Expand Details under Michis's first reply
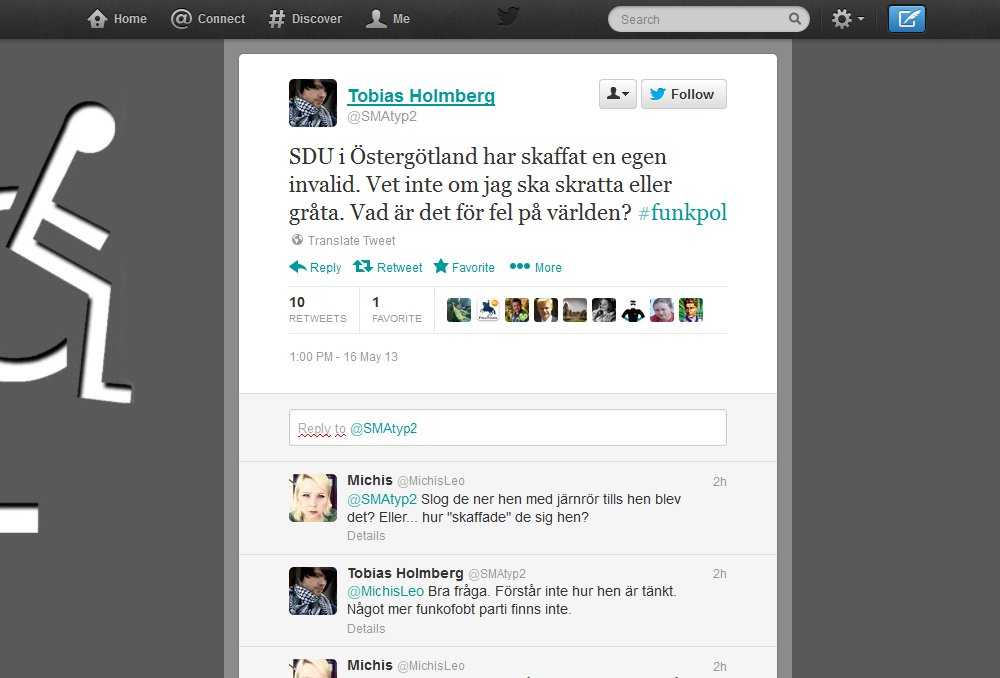The height and width of the screenshot is (678, 1000). [366, 536]
